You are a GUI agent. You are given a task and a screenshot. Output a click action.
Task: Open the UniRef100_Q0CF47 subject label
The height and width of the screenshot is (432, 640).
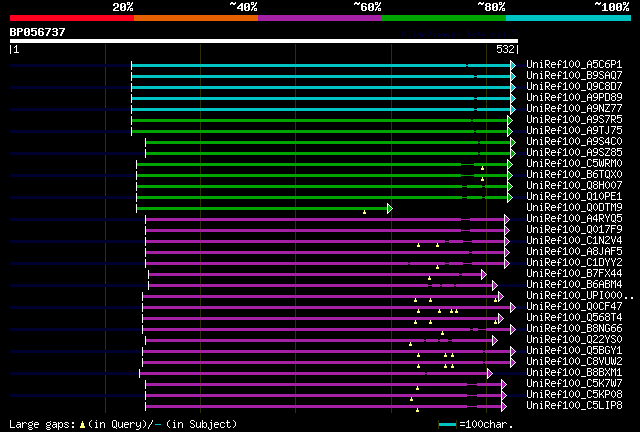(574, 307)
